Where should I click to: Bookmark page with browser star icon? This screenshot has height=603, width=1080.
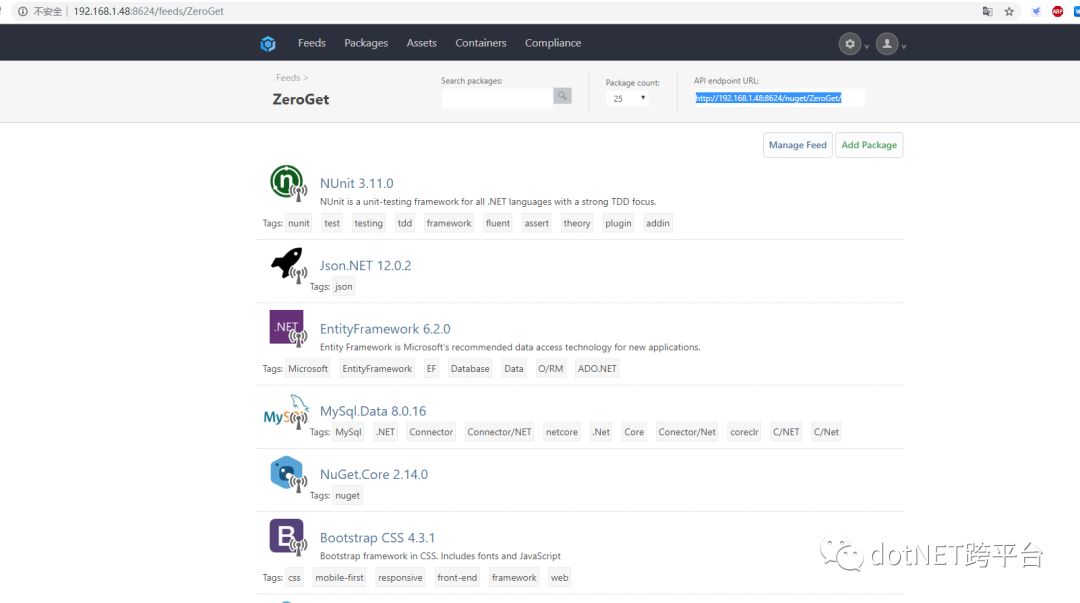(x=1009, y=11)
